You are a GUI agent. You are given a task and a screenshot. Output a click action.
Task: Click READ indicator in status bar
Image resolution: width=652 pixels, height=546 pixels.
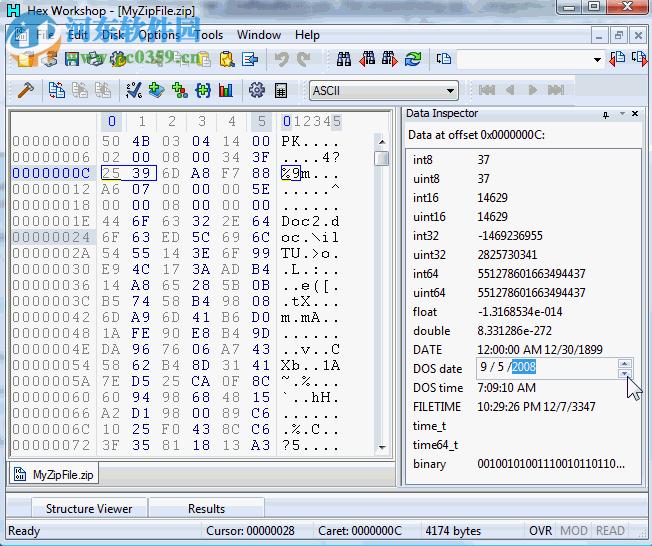click(x=610, y=531)
